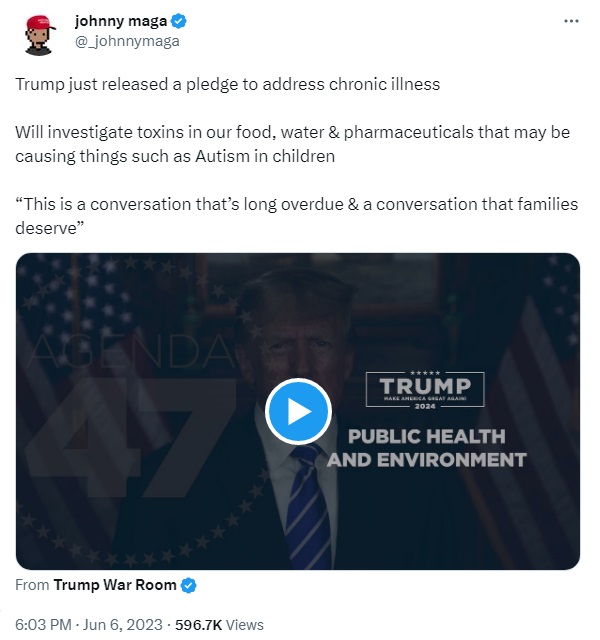The image size is (600, 640).
Task: Open the johnny maga display name
Action: tap(120, 22)
